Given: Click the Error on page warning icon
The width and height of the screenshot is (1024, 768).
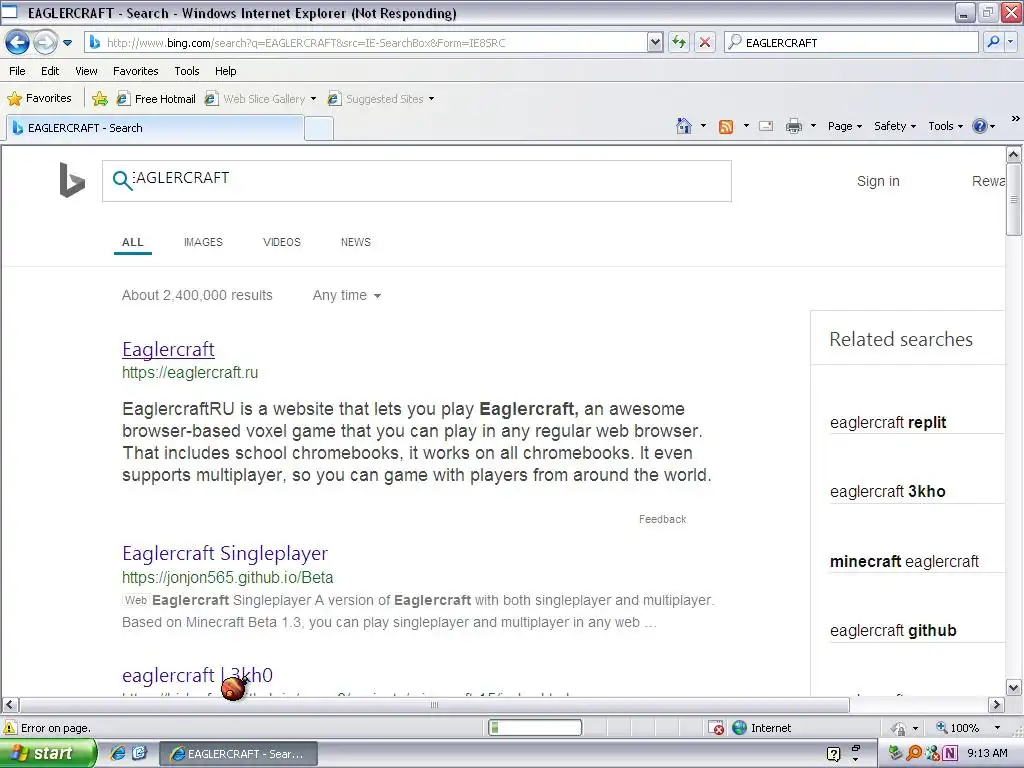Looking at the screenshot, I should click(x=10, y=728).
